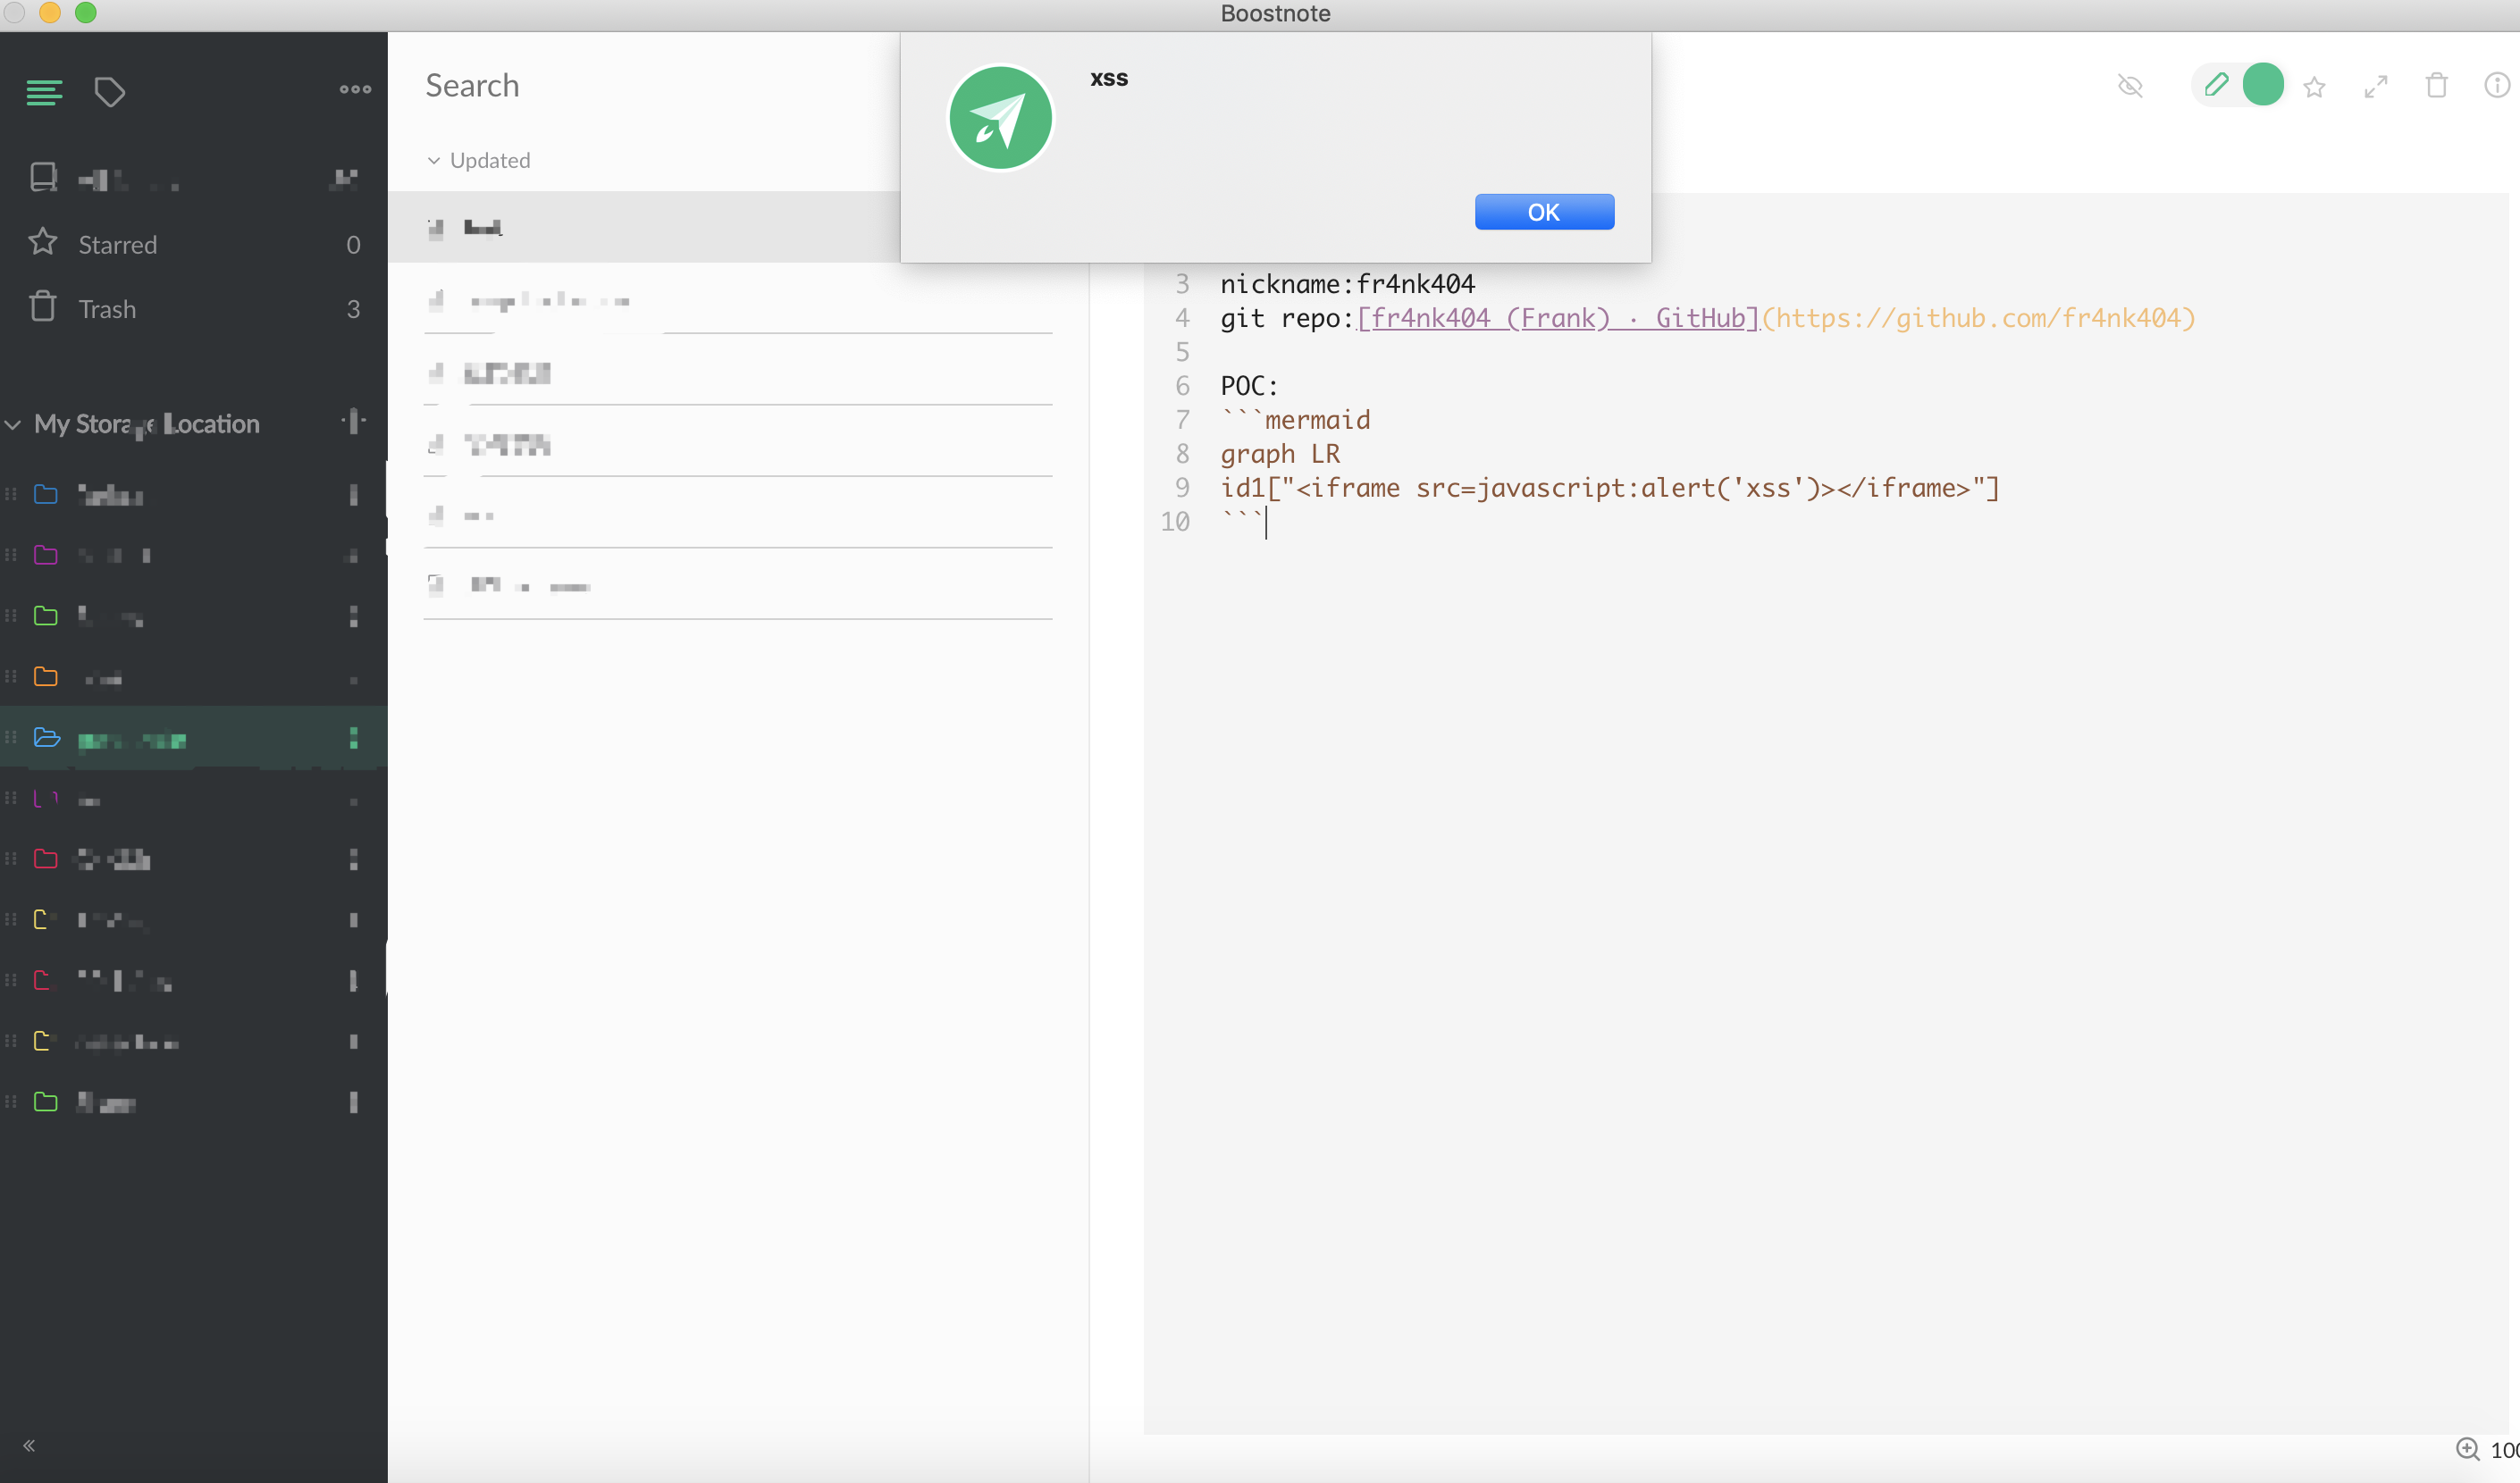Open the Trash section
This screenshot has width=2520, height=1483.
[x=107, y=308]
